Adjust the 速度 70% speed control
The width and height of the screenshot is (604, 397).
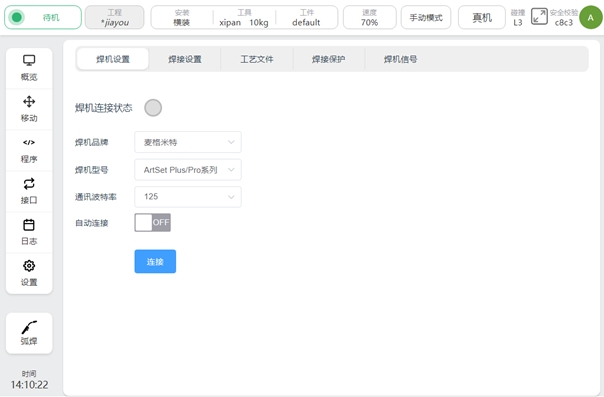pos(369,17)
